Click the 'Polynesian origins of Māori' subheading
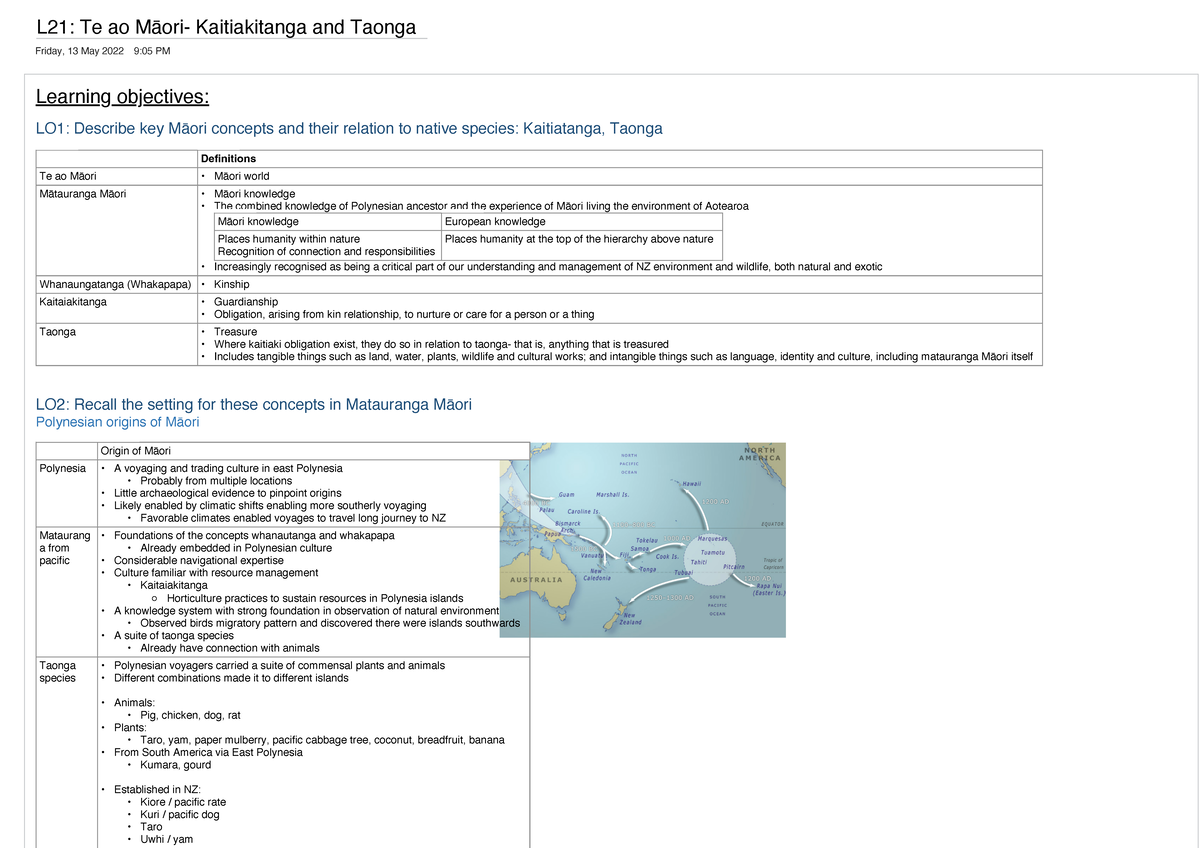 (x=117, y=423)
